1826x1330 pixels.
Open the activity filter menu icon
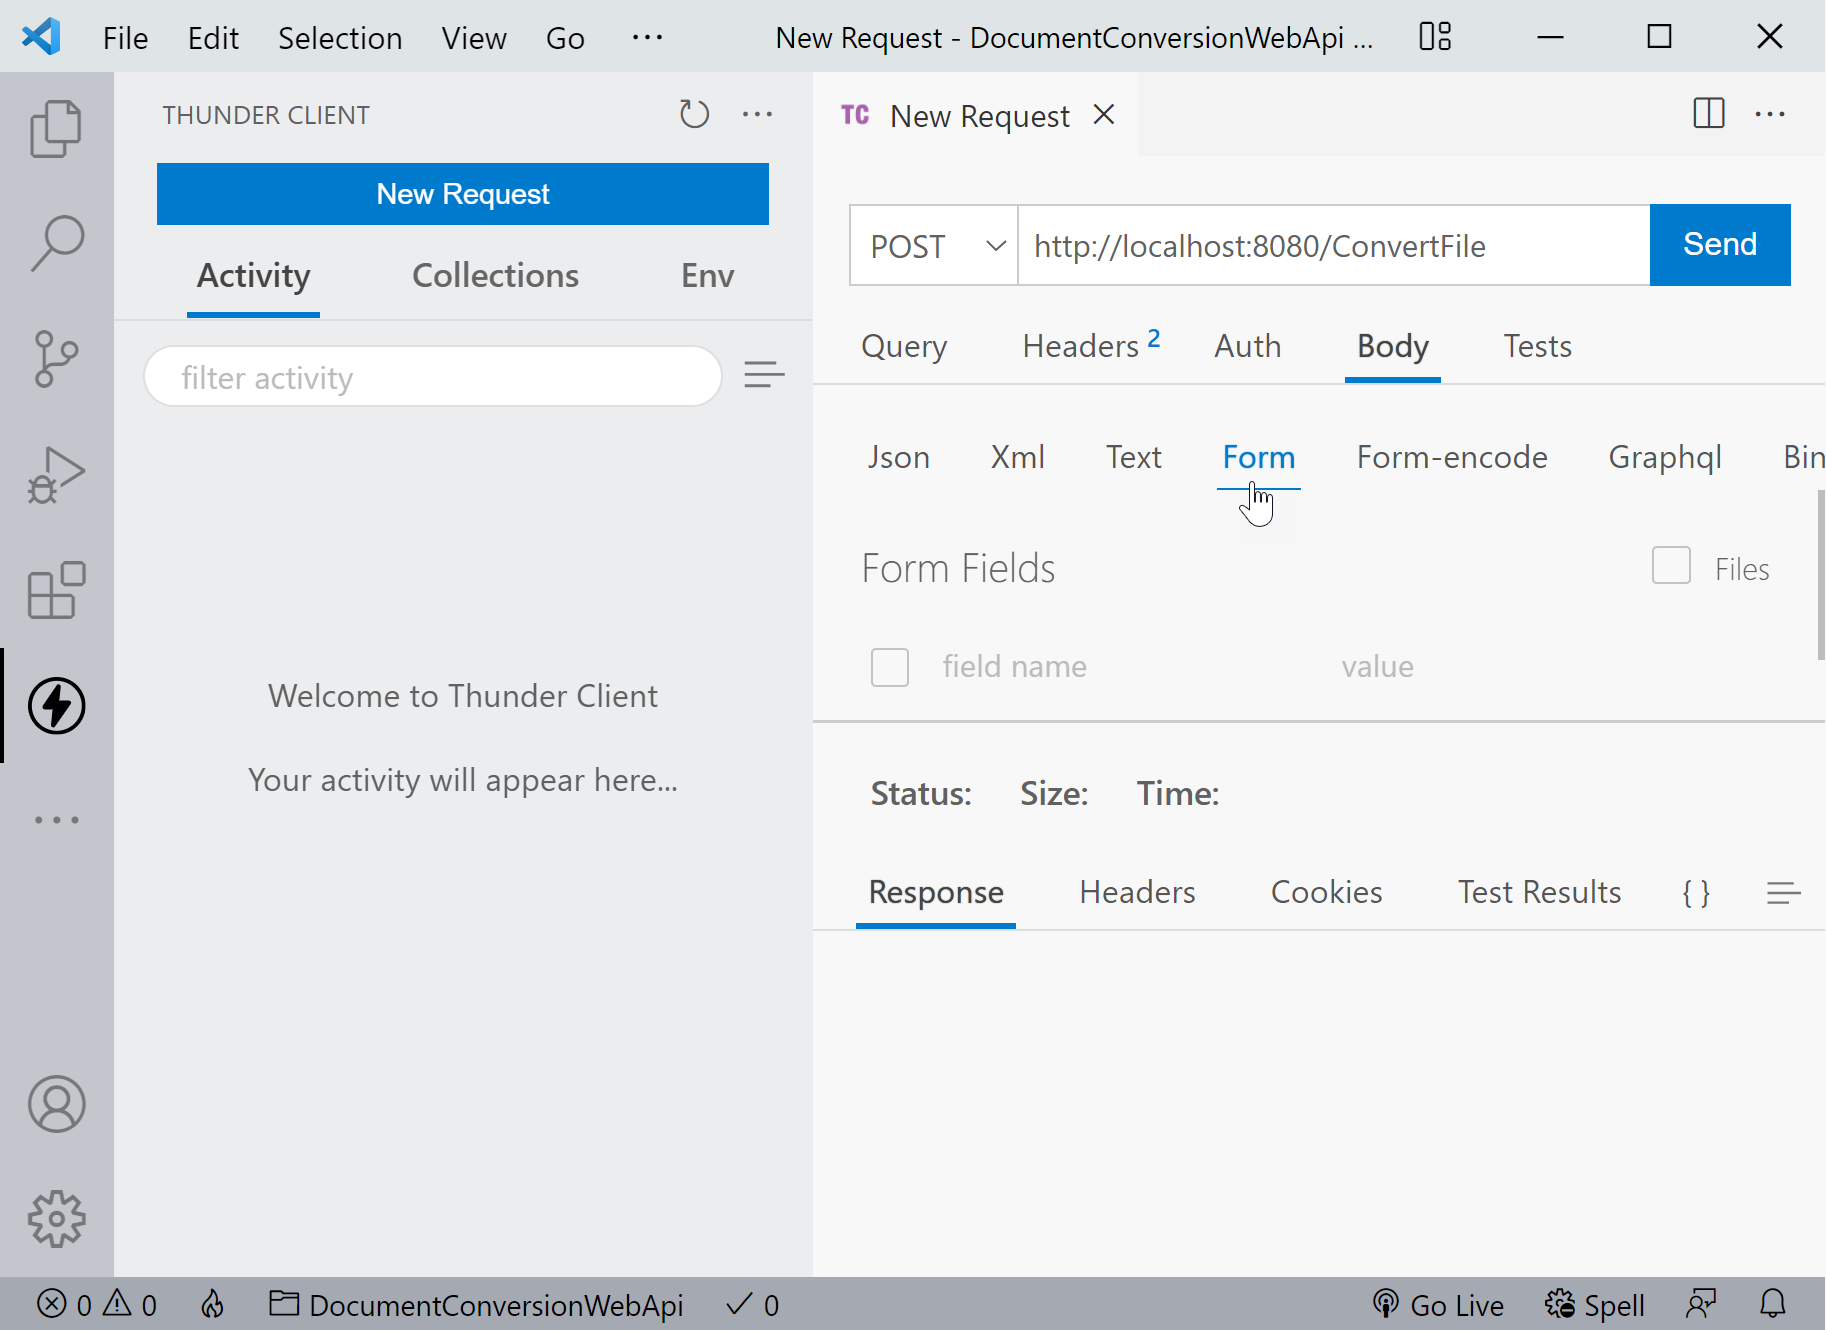pyautogui.click(x=764, y=376)
